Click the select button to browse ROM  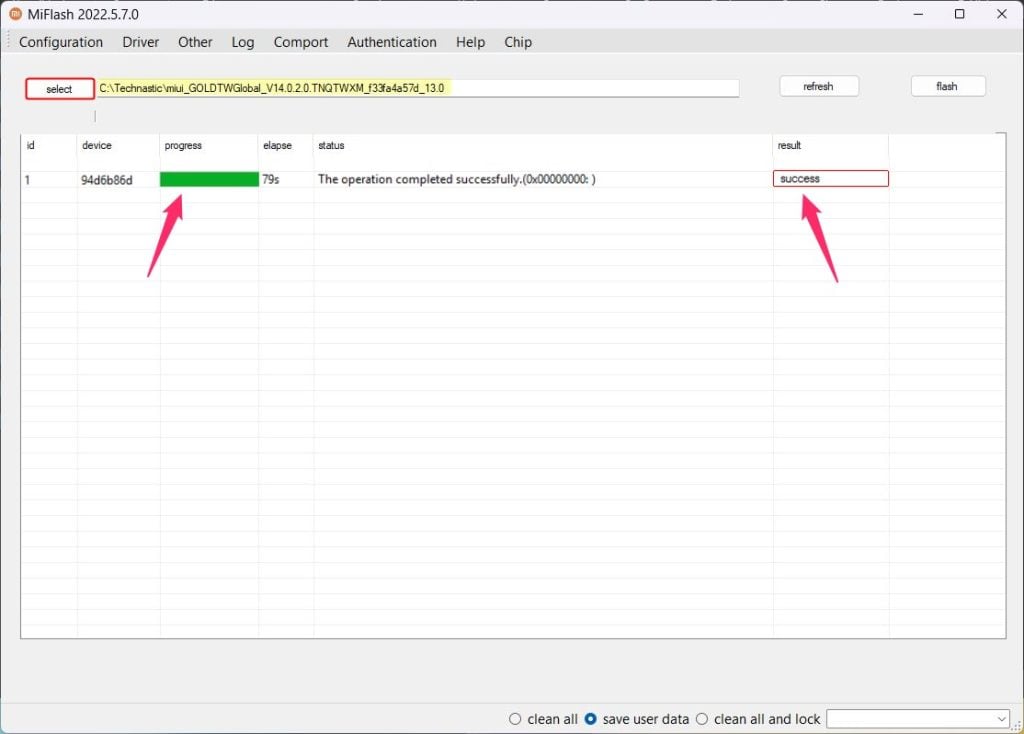58,88
